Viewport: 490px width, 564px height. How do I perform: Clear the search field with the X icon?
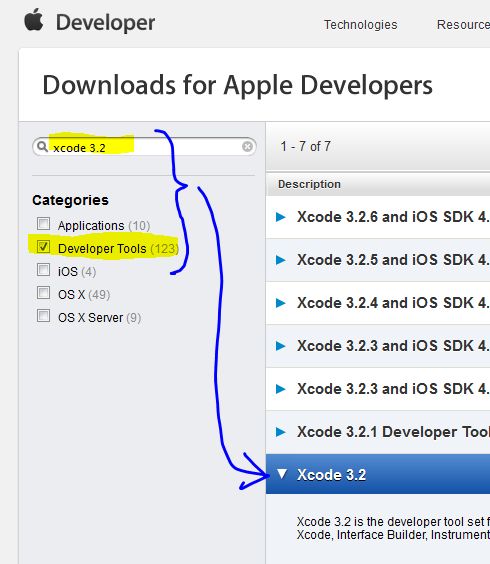[x=247, y=146]
